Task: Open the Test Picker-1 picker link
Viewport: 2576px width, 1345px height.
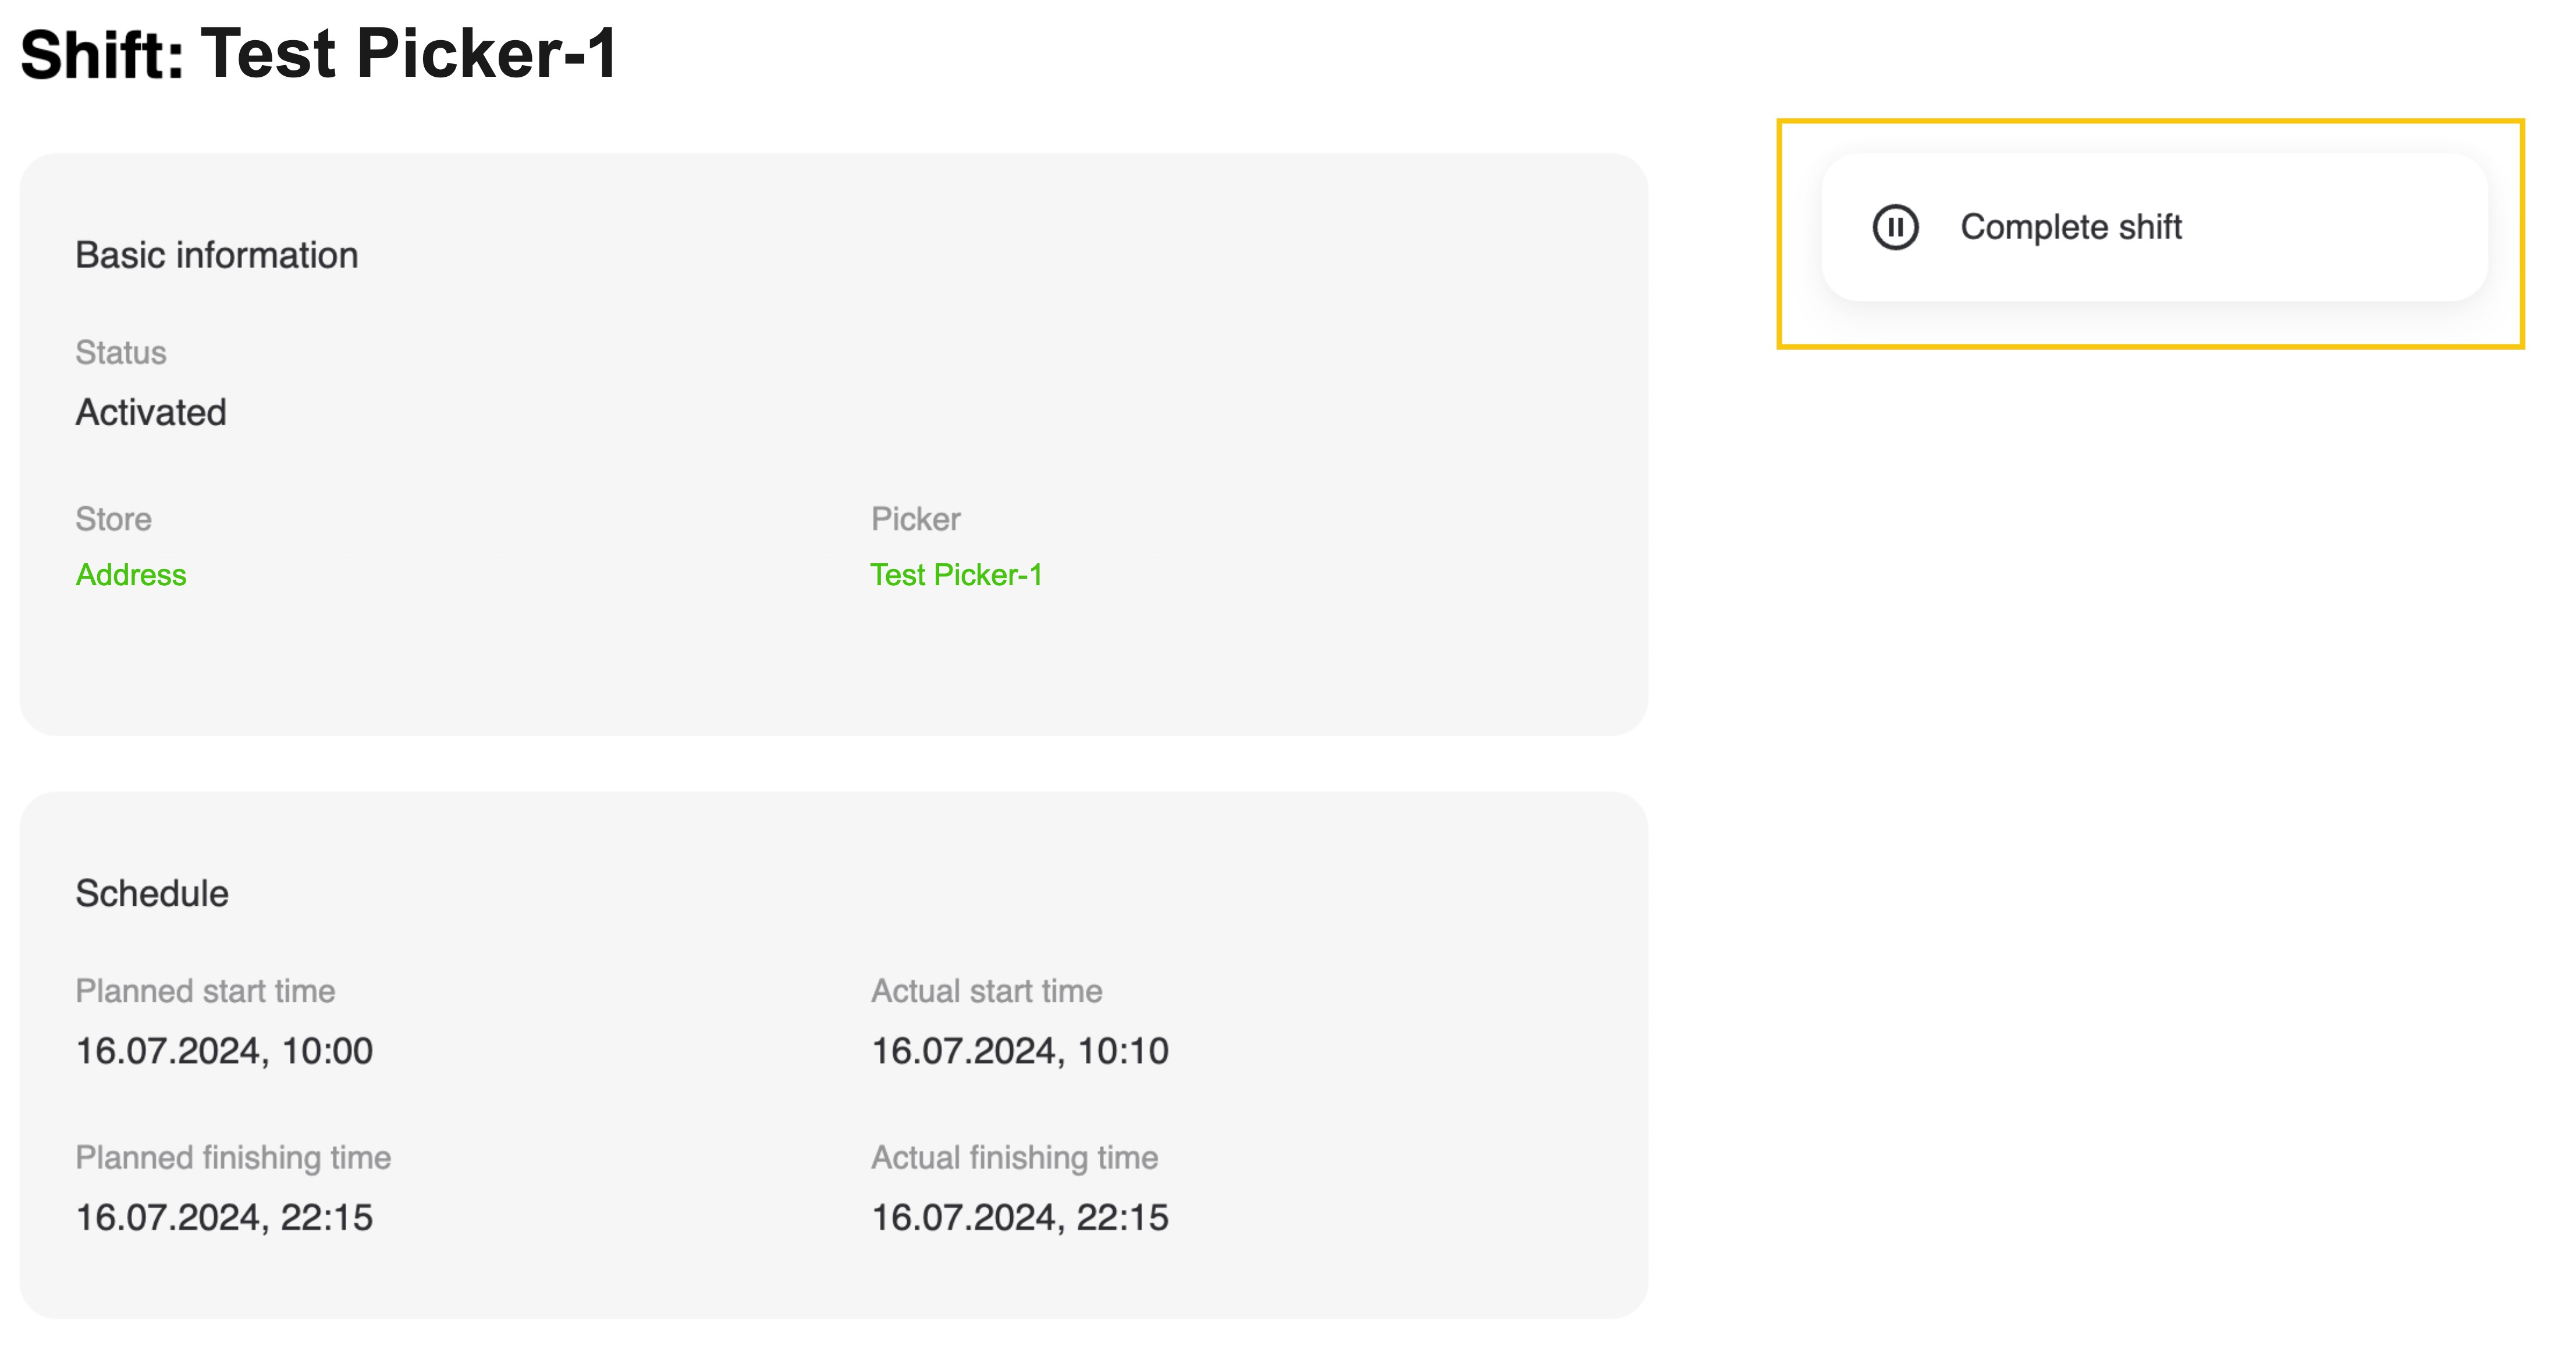Action: point(956,575)
